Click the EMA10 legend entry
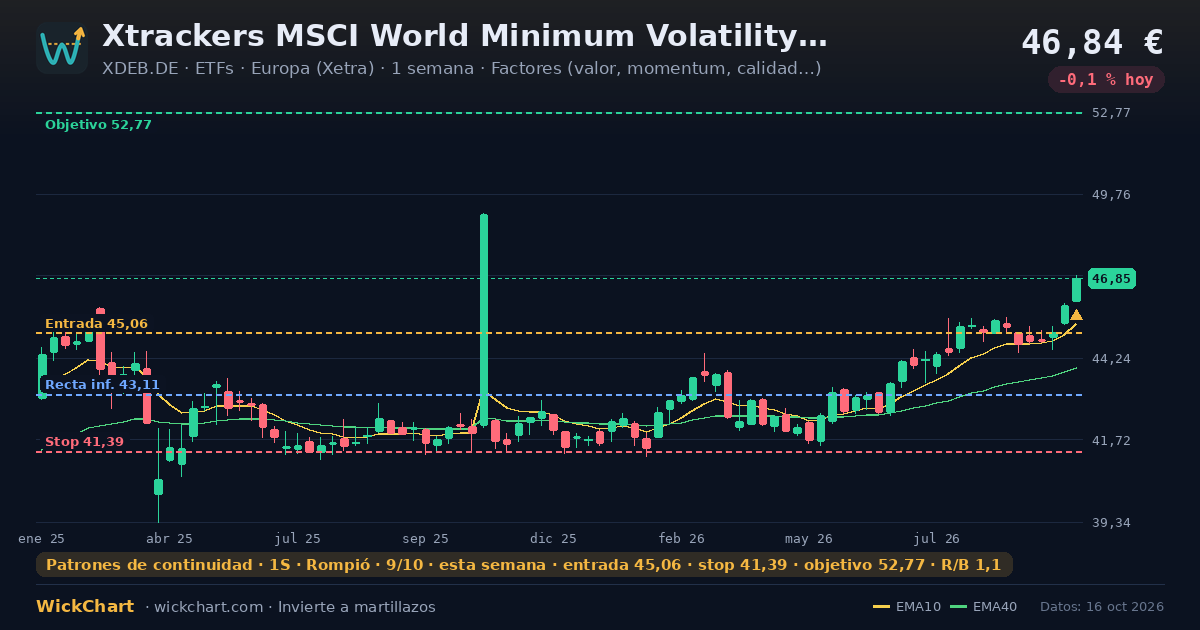The height and width of the screenshot is (630, 1200). (907, 607)
